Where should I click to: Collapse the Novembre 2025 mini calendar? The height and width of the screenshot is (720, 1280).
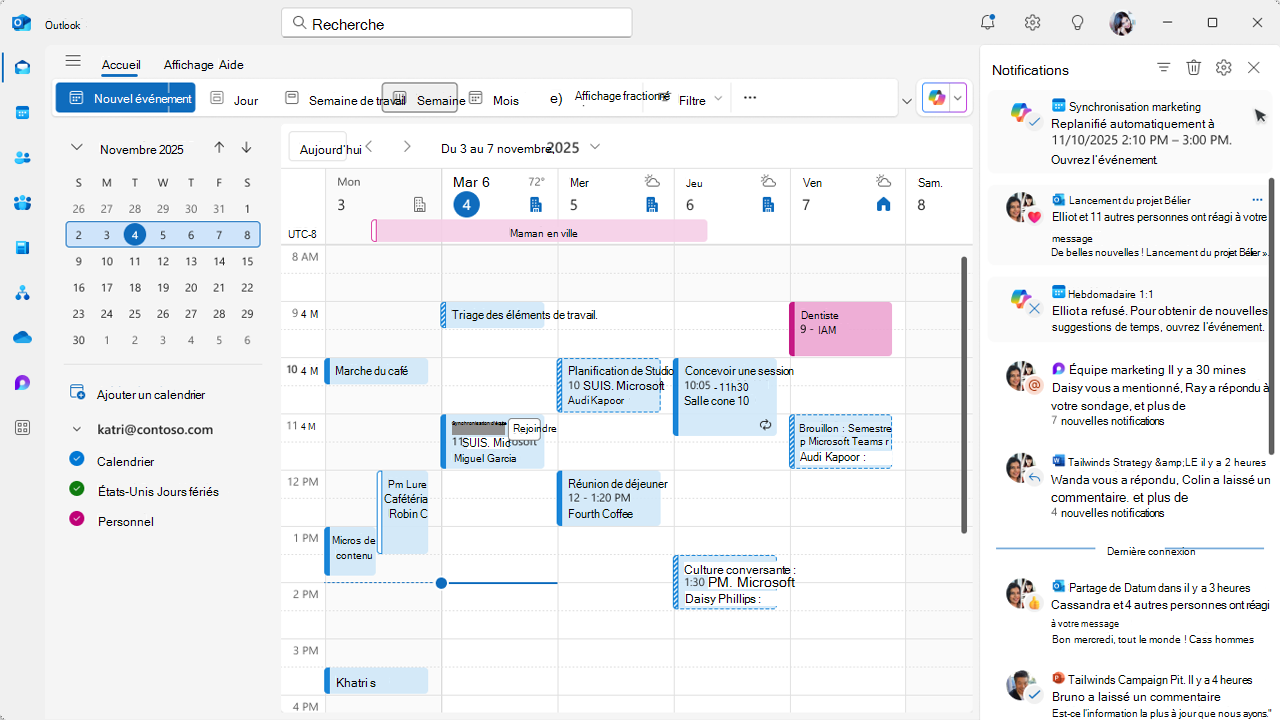pyautogui.click(x=76, y=148)
